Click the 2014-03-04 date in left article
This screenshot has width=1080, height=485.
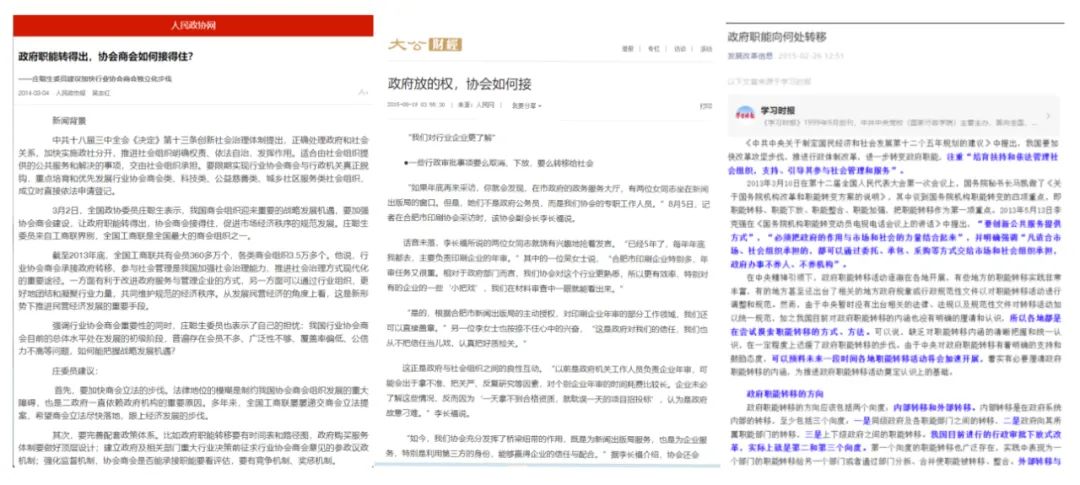pos(34,92)
